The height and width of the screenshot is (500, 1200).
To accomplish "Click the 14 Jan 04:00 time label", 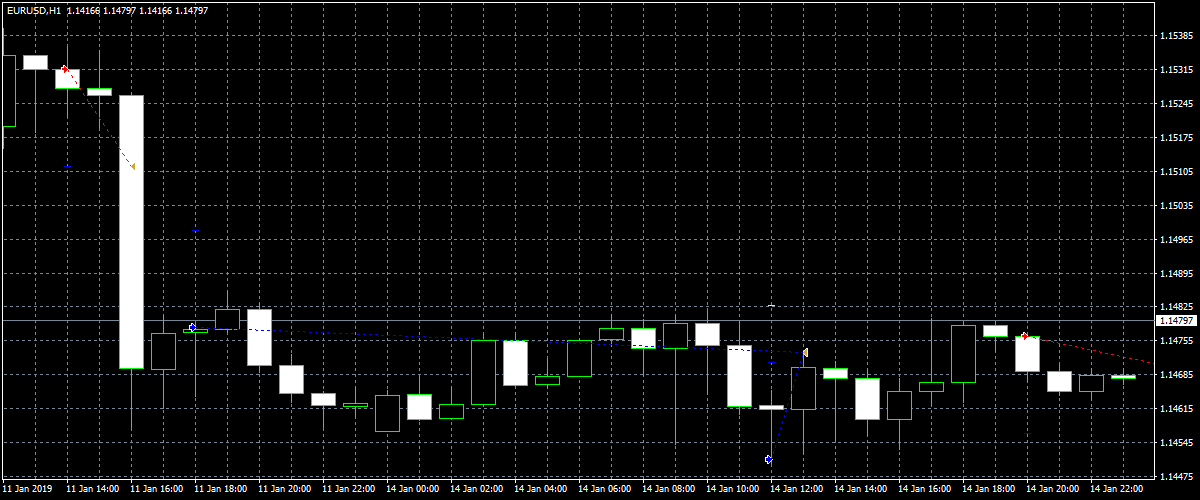I will (541, 490).
